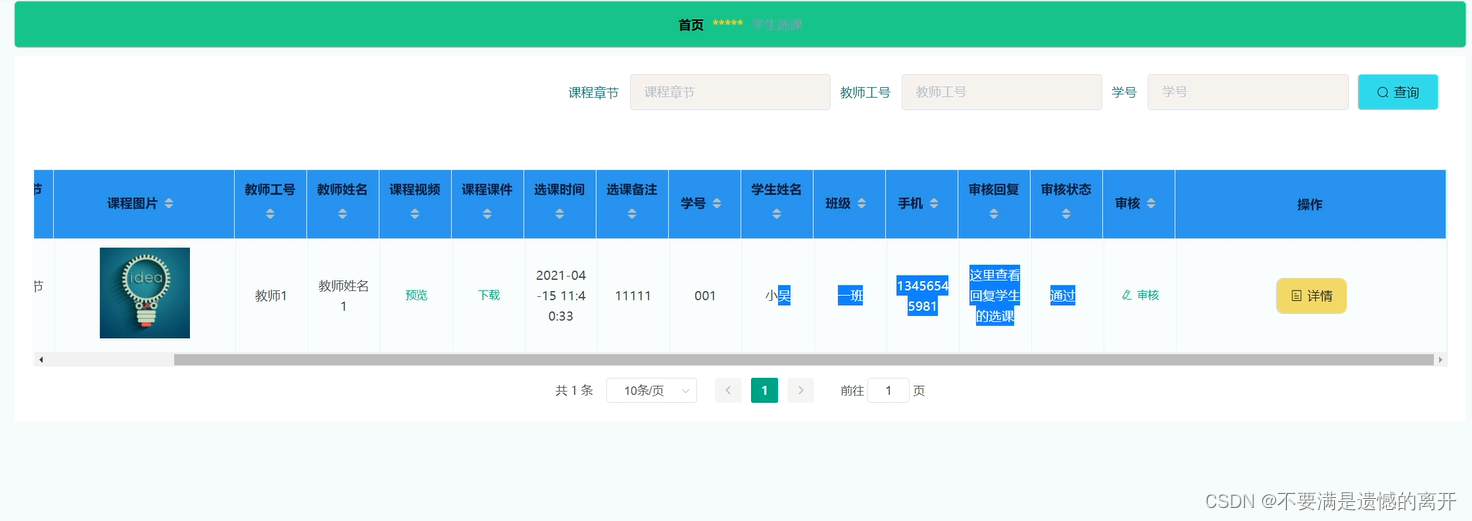The height and width of the screenshot is (521, 1472).
Task: Focus the 前往 page number input
Action: (889, 391)
